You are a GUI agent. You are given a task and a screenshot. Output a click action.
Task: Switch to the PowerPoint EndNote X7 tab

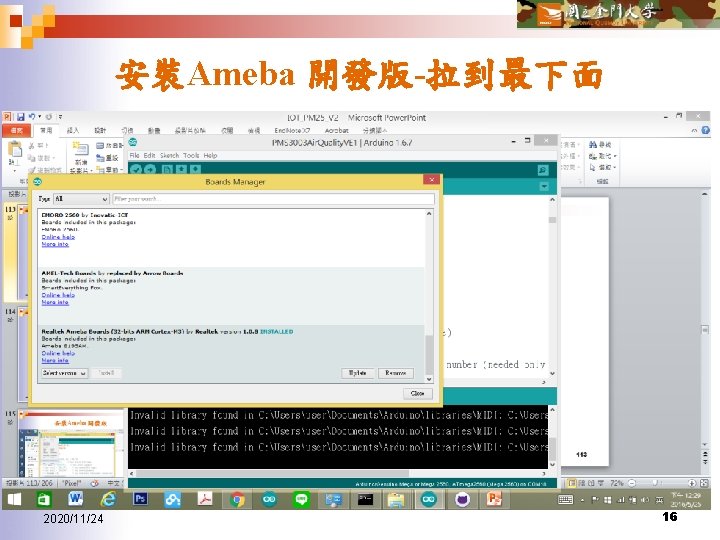292,130
